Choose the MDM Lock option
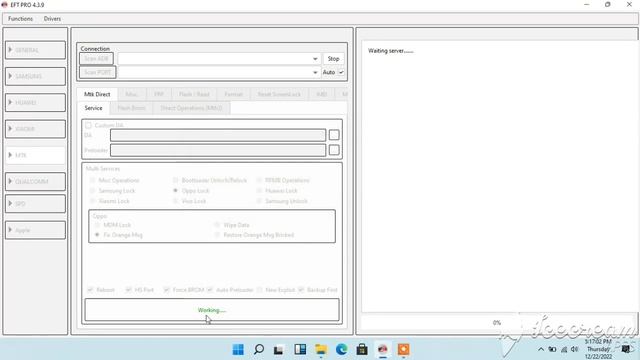 (x=97, y=225)
